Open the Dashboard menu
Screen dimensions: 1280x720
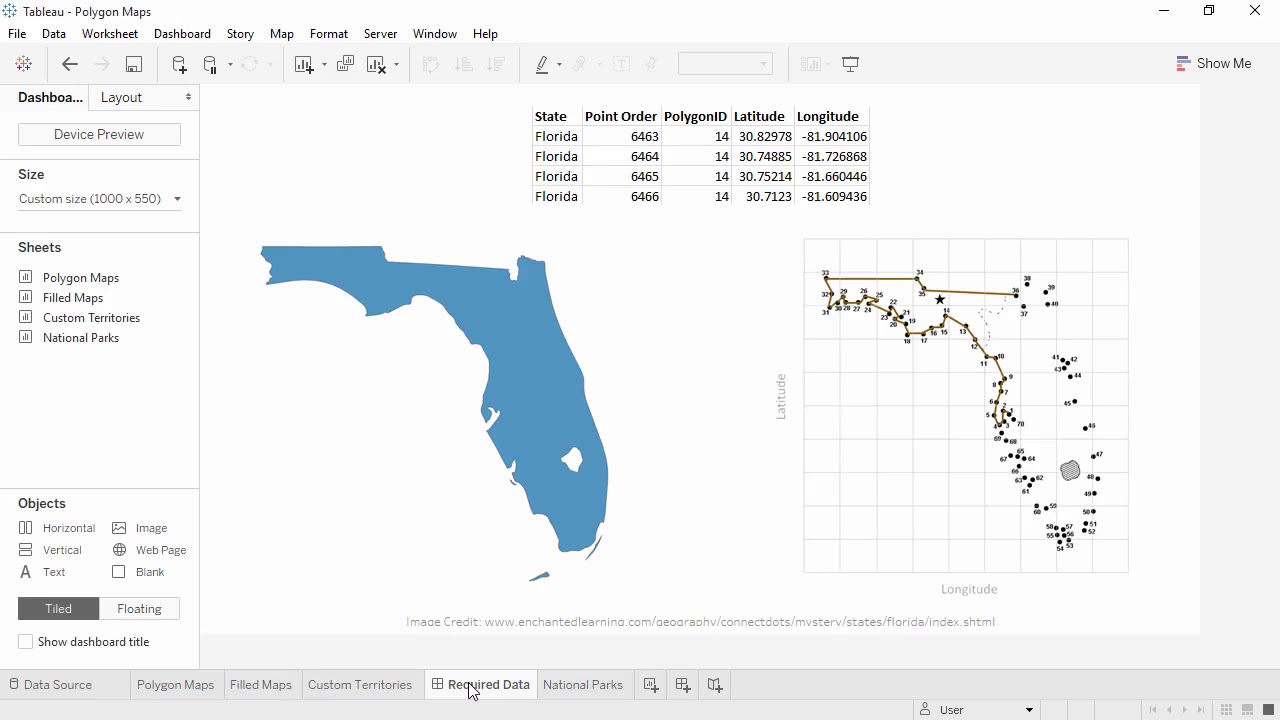click(x=182, y=34)
